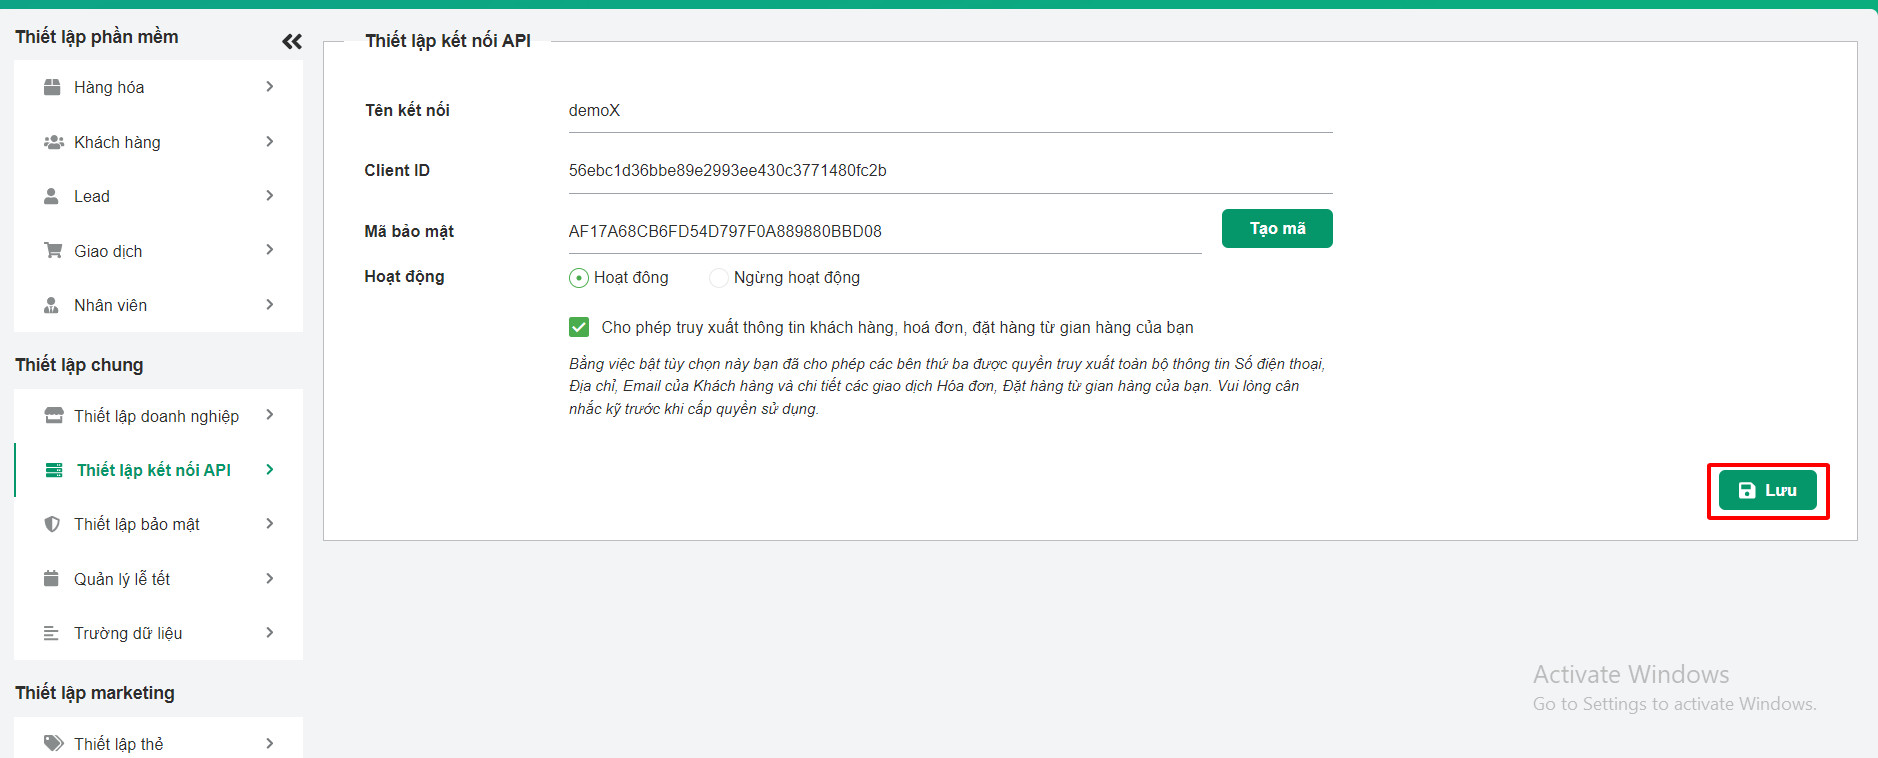Click the Trường dữ liệu lines icon

51,633
